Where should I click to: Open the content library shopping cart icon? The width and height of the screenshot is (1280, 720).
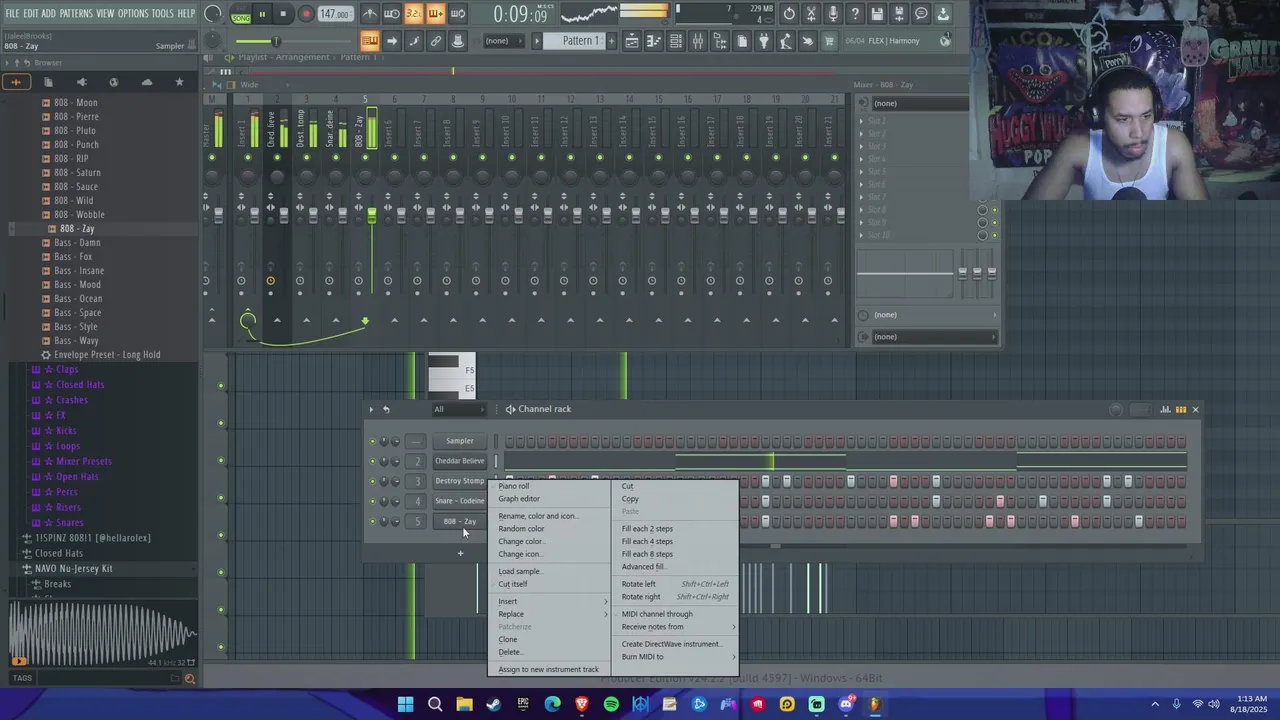830,41
